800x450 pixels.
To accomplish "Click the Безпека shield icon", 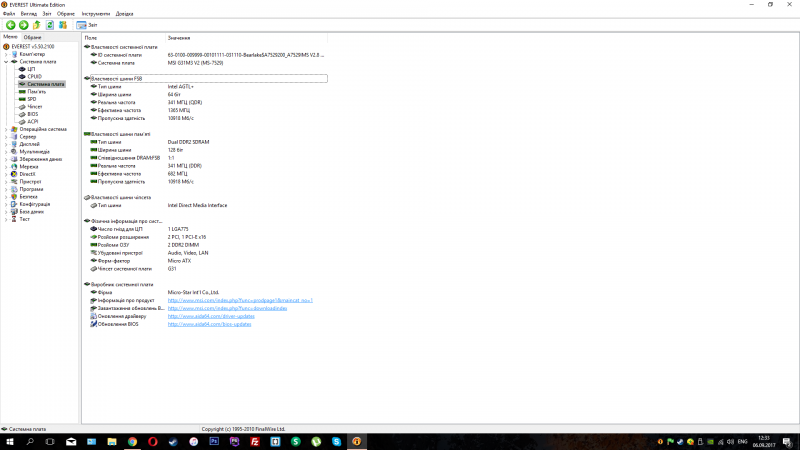I will (14, 196).
